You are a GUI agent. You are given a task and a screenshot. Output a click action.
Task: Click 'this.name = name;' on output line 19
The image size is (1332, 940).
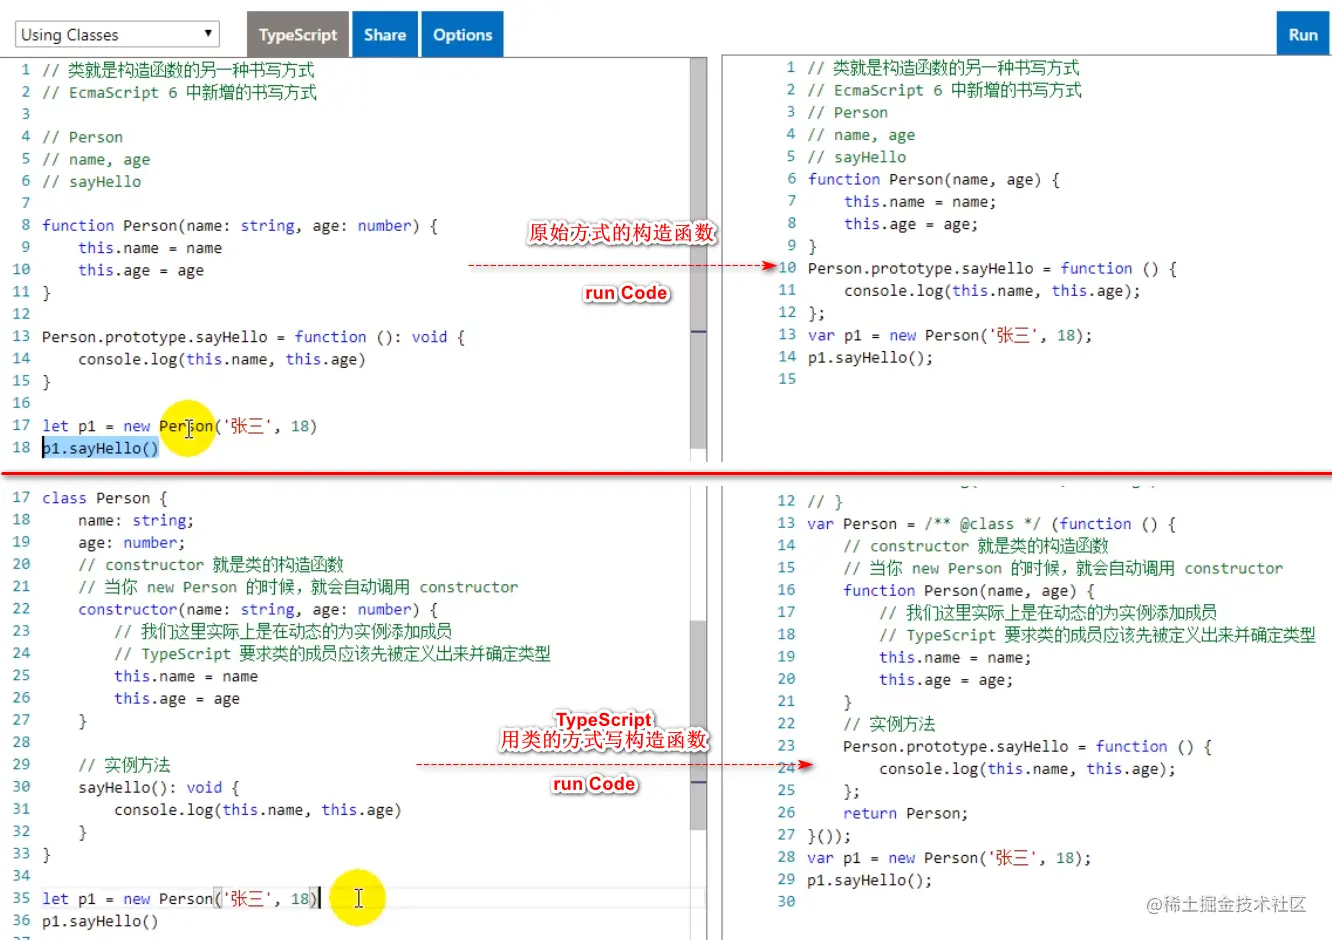tap(955, 657)
